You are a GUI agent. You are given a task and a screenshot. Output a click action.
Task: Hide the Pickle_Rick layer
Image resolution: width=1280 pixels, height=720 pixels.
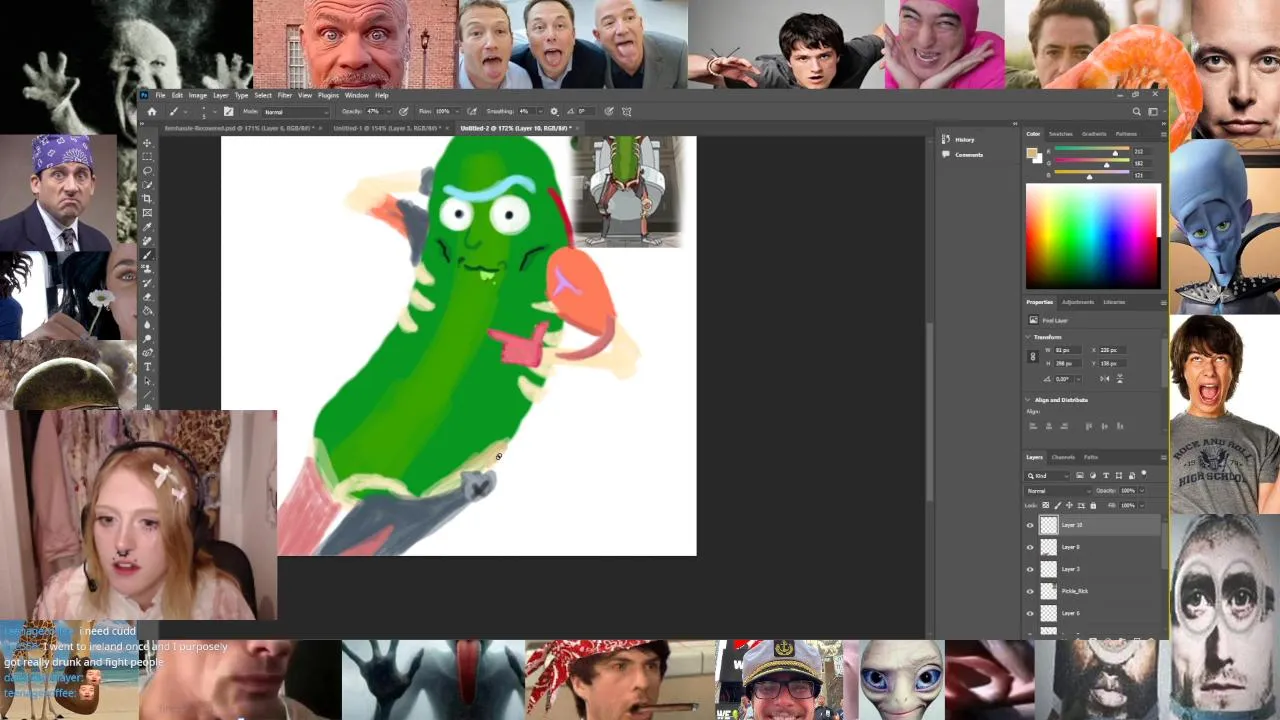click(x=1030, y=591)
